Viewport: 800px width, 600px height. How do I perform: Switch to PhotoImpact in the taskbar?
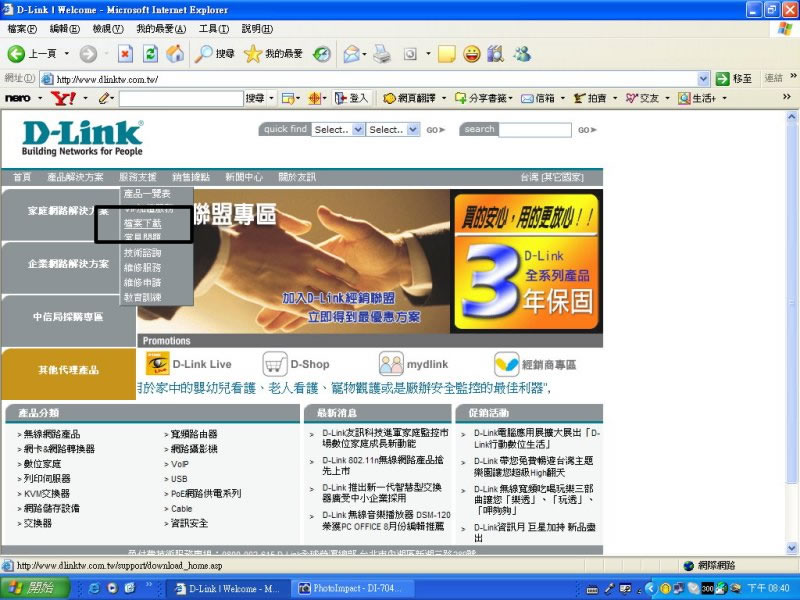point(351,588)
